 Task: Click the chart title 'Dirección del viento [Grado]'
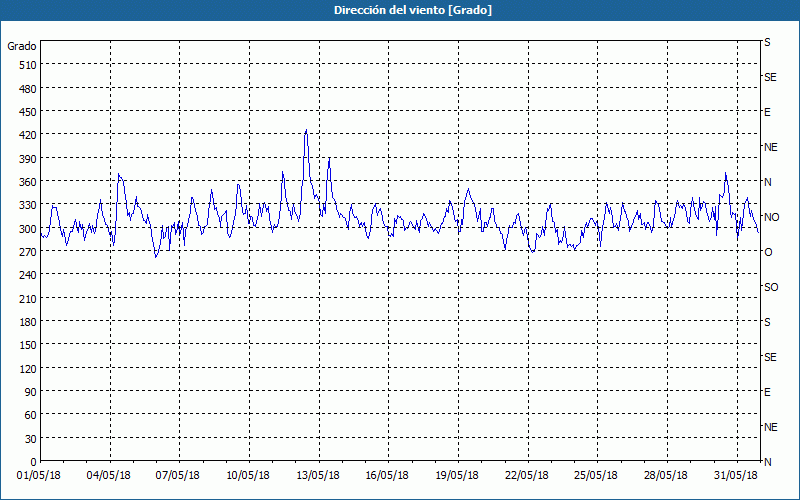413,10
